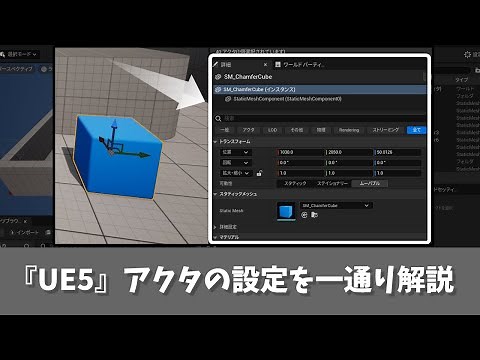The width and height of the screenshot is (480, 360).
Task: Open the 選択モード dropdown in toolbar
Action: (x=19, y=54)
